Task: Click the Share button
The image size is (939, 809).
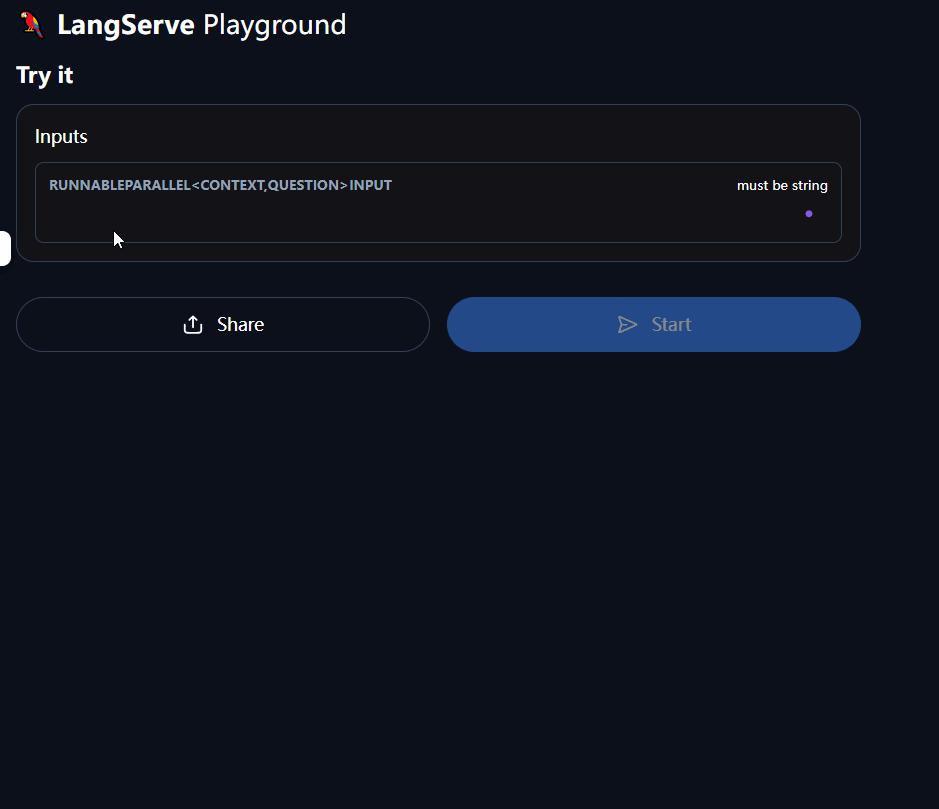Action: (x=223, y=325)
